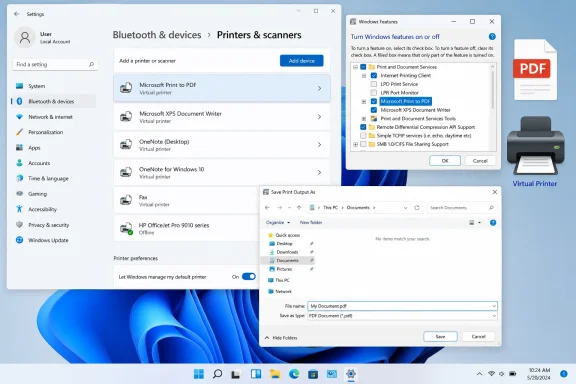Refresh the Documents folder in Save dialog

[x=417, y=208]
